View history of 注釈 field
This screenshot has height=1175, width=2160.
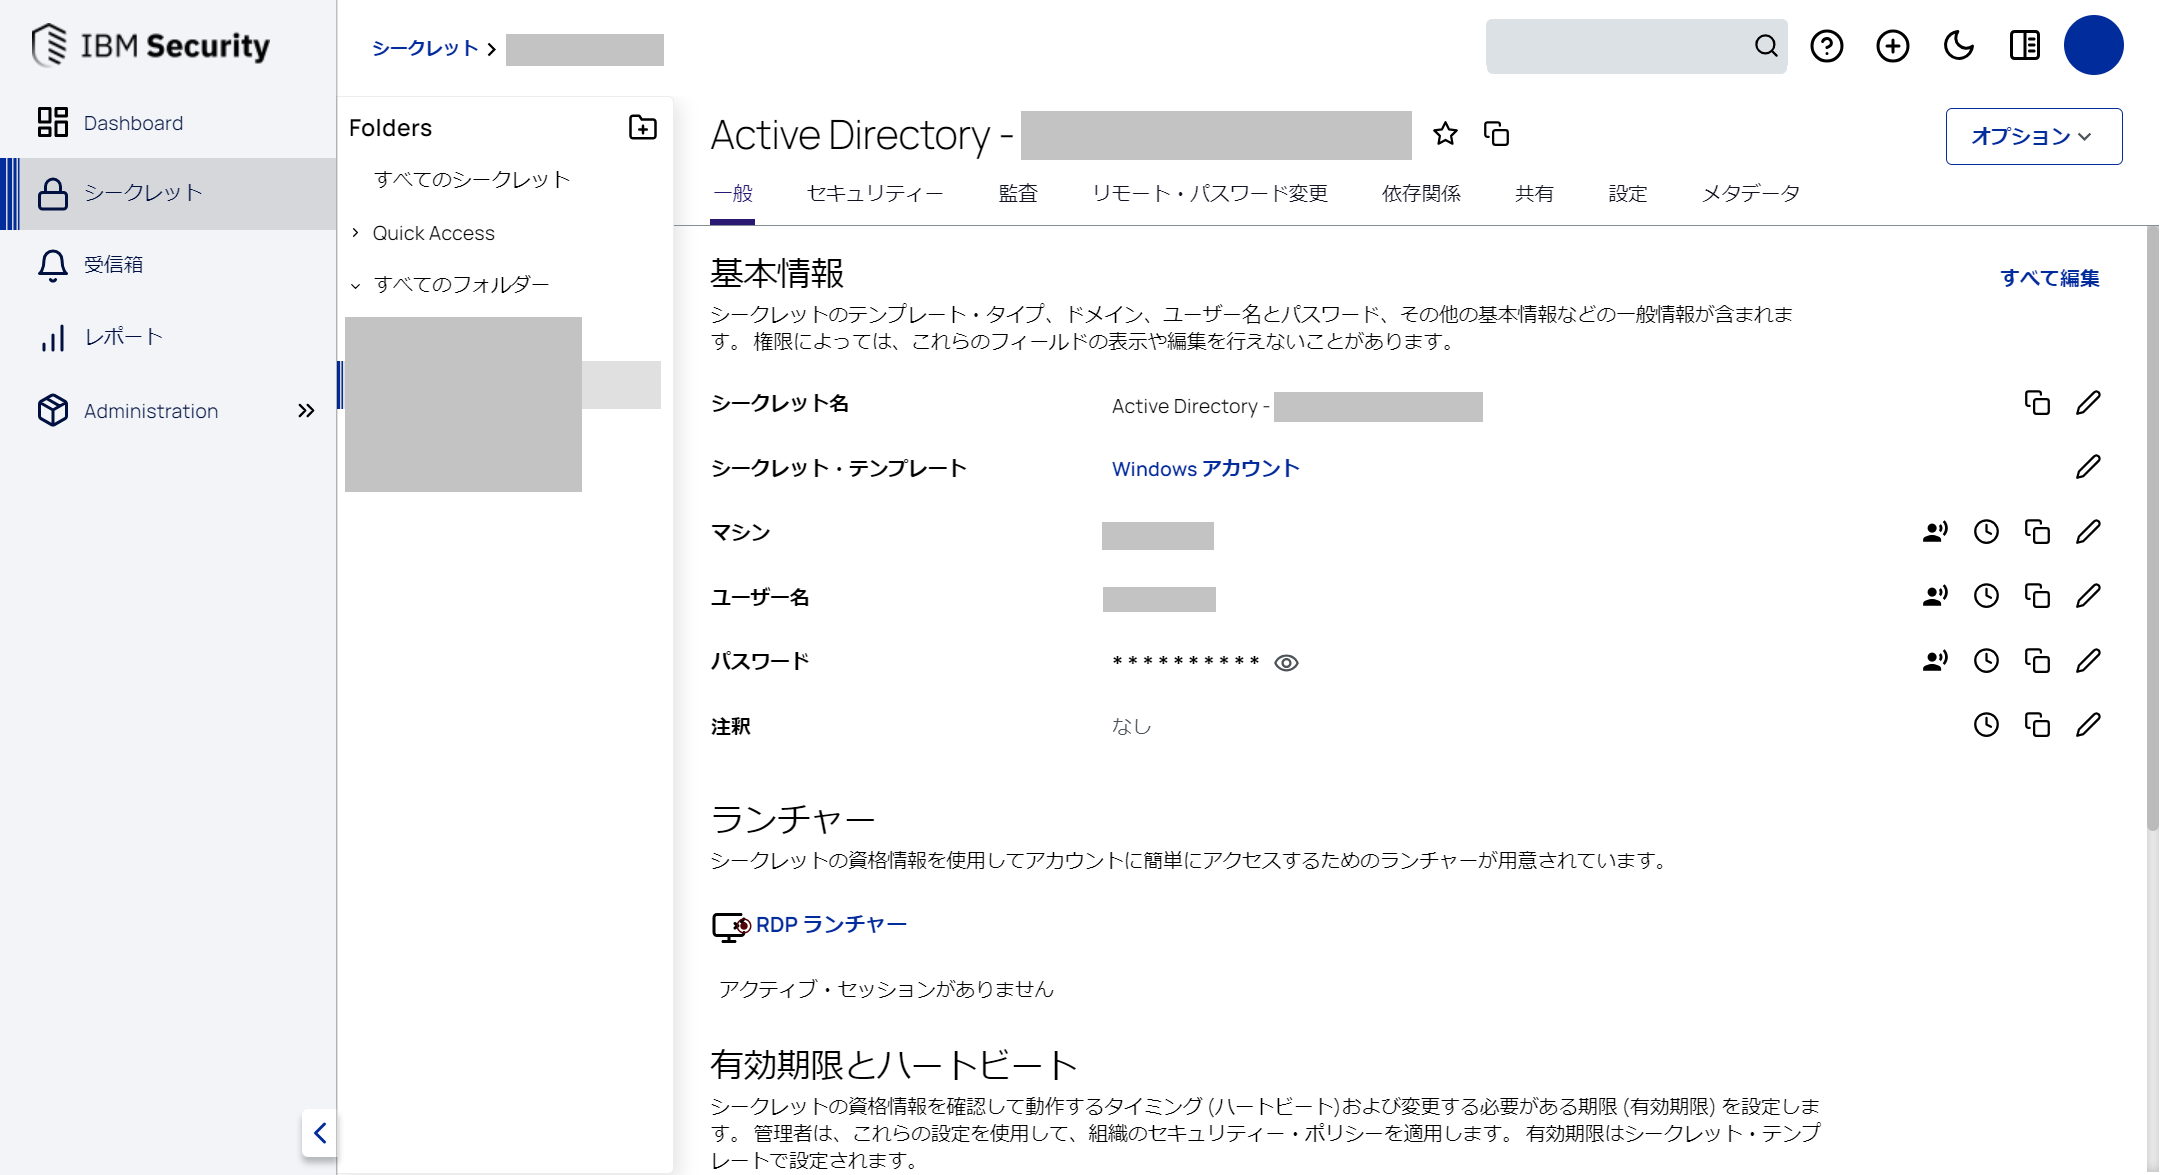tap(1986, 725)
